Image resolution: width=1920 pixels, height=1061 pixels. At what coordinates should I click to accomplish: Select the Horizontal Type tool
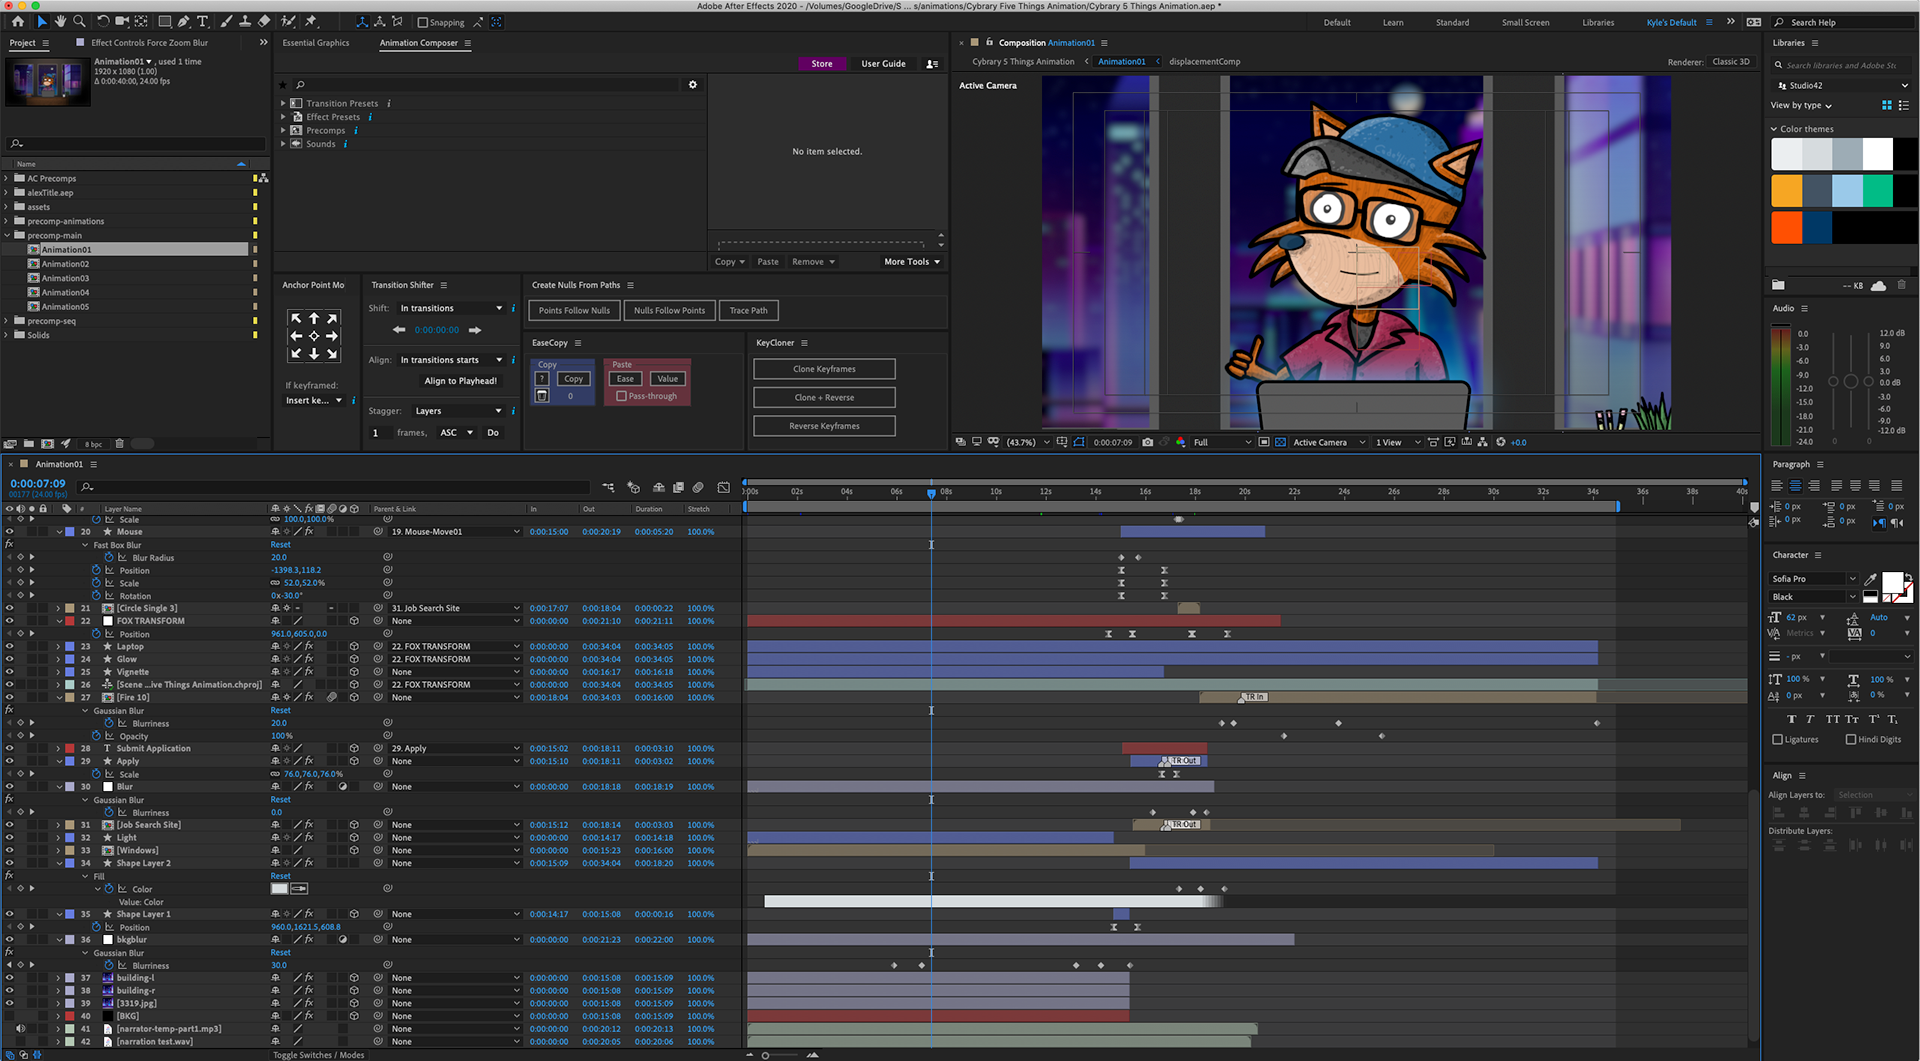202,21
